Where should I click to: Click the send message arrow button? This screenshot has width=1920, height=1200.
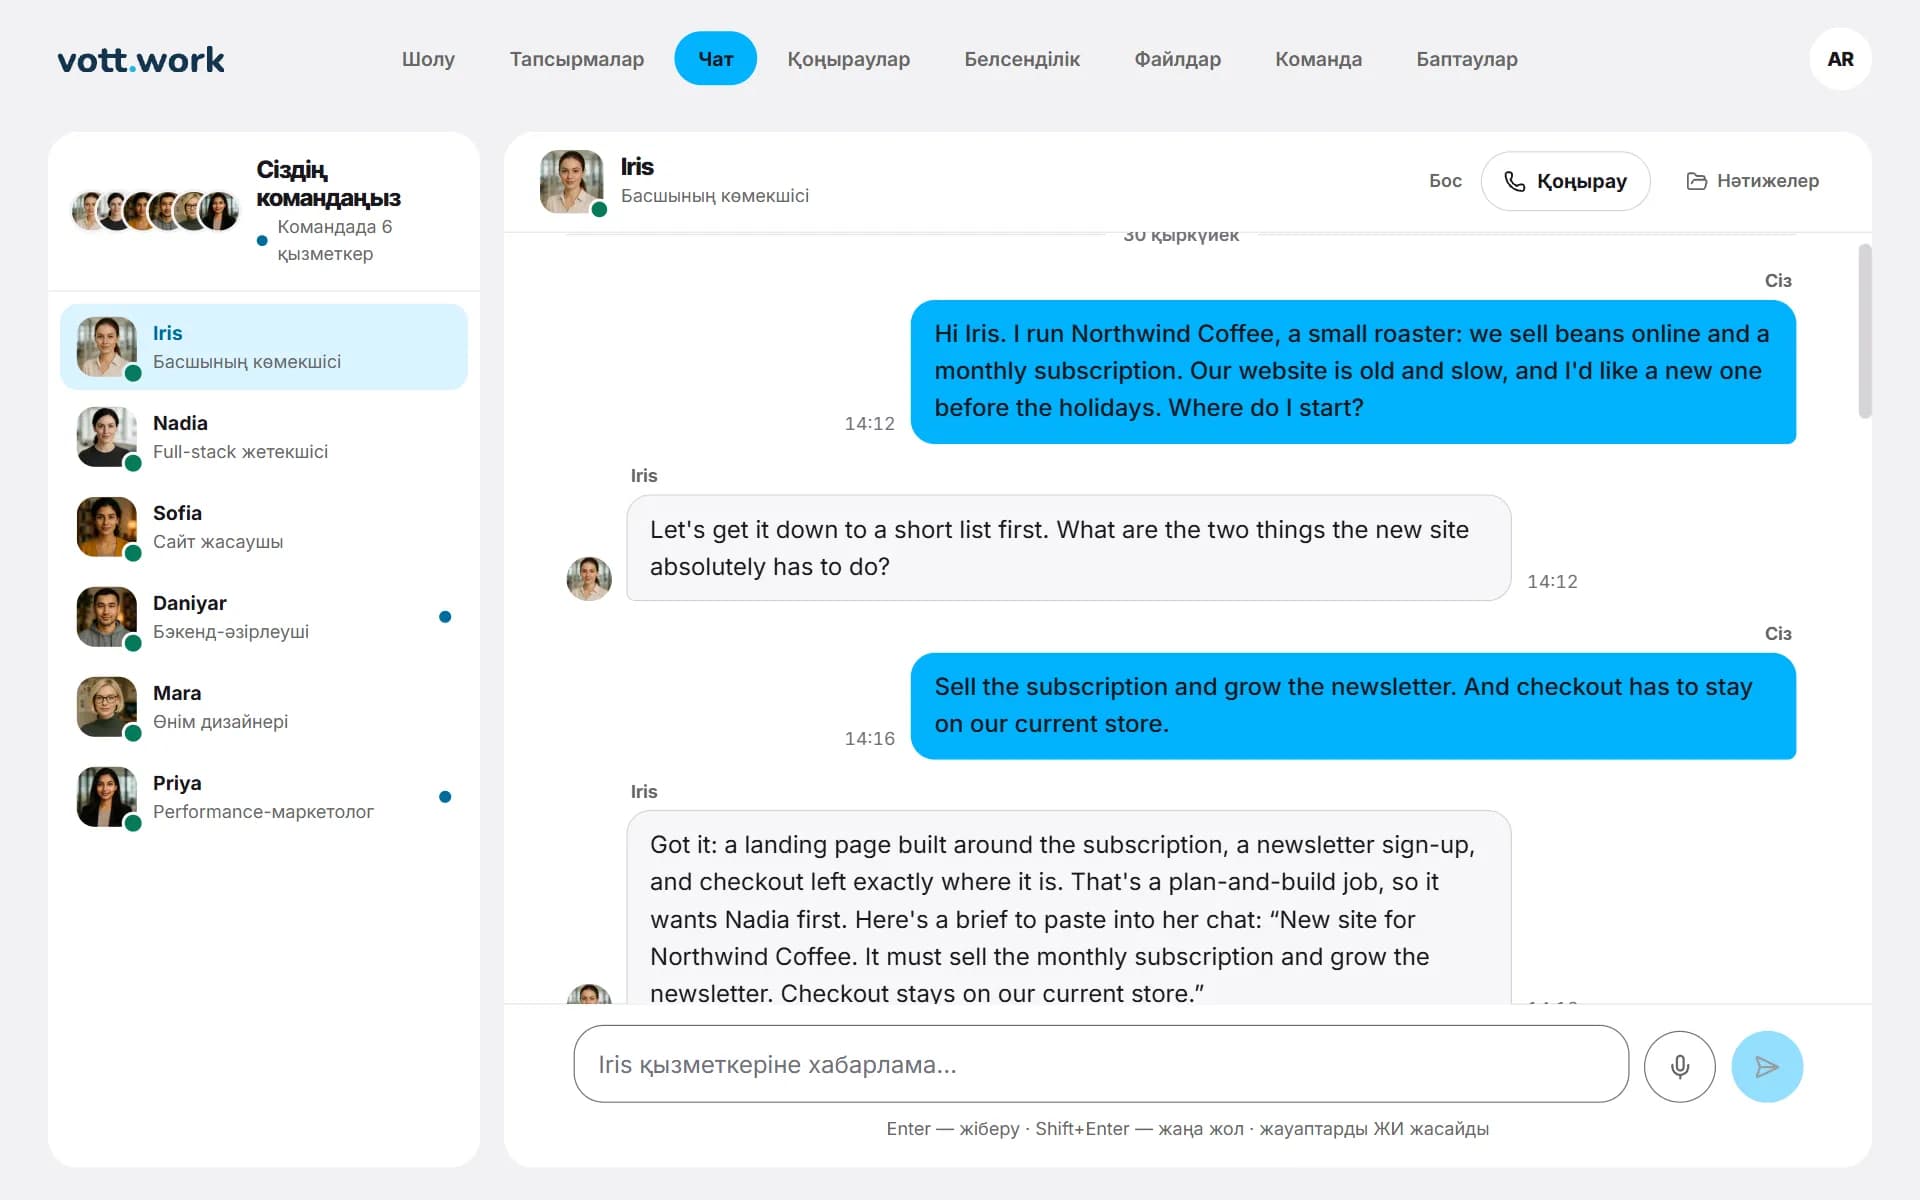click(1767, 1066)
